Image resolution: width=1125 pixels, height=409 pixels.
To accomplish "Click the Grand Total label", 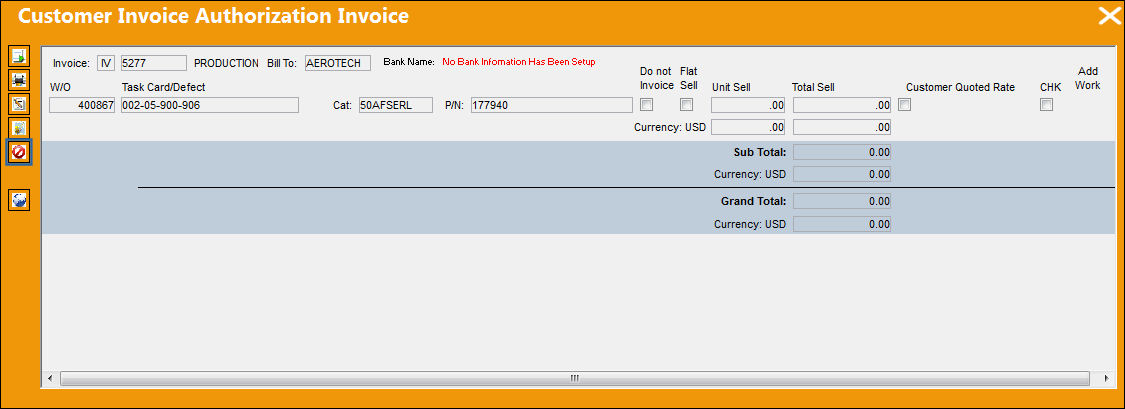I will [753, 202].
